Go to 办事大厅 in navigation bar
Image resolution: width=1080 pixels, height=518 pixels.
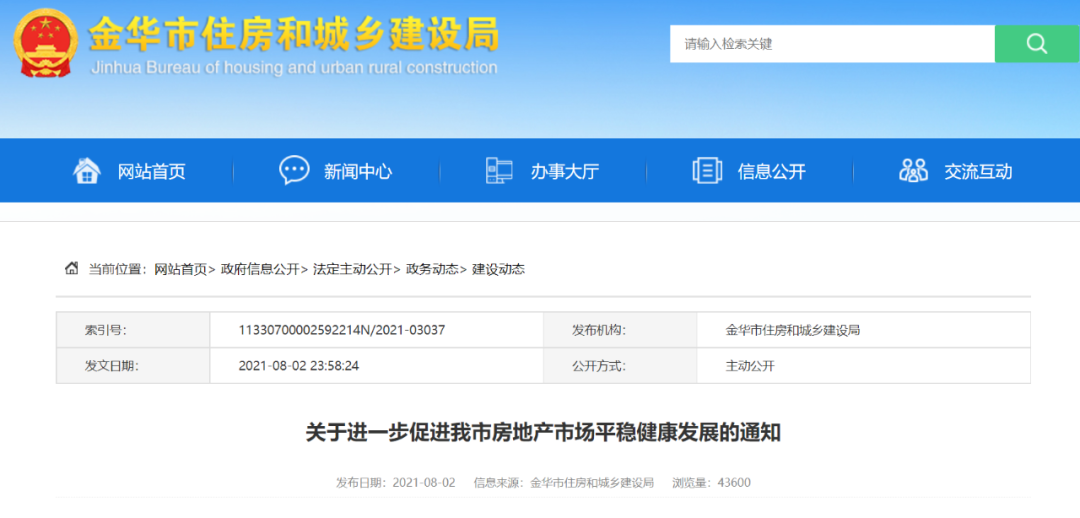point(565,172)
